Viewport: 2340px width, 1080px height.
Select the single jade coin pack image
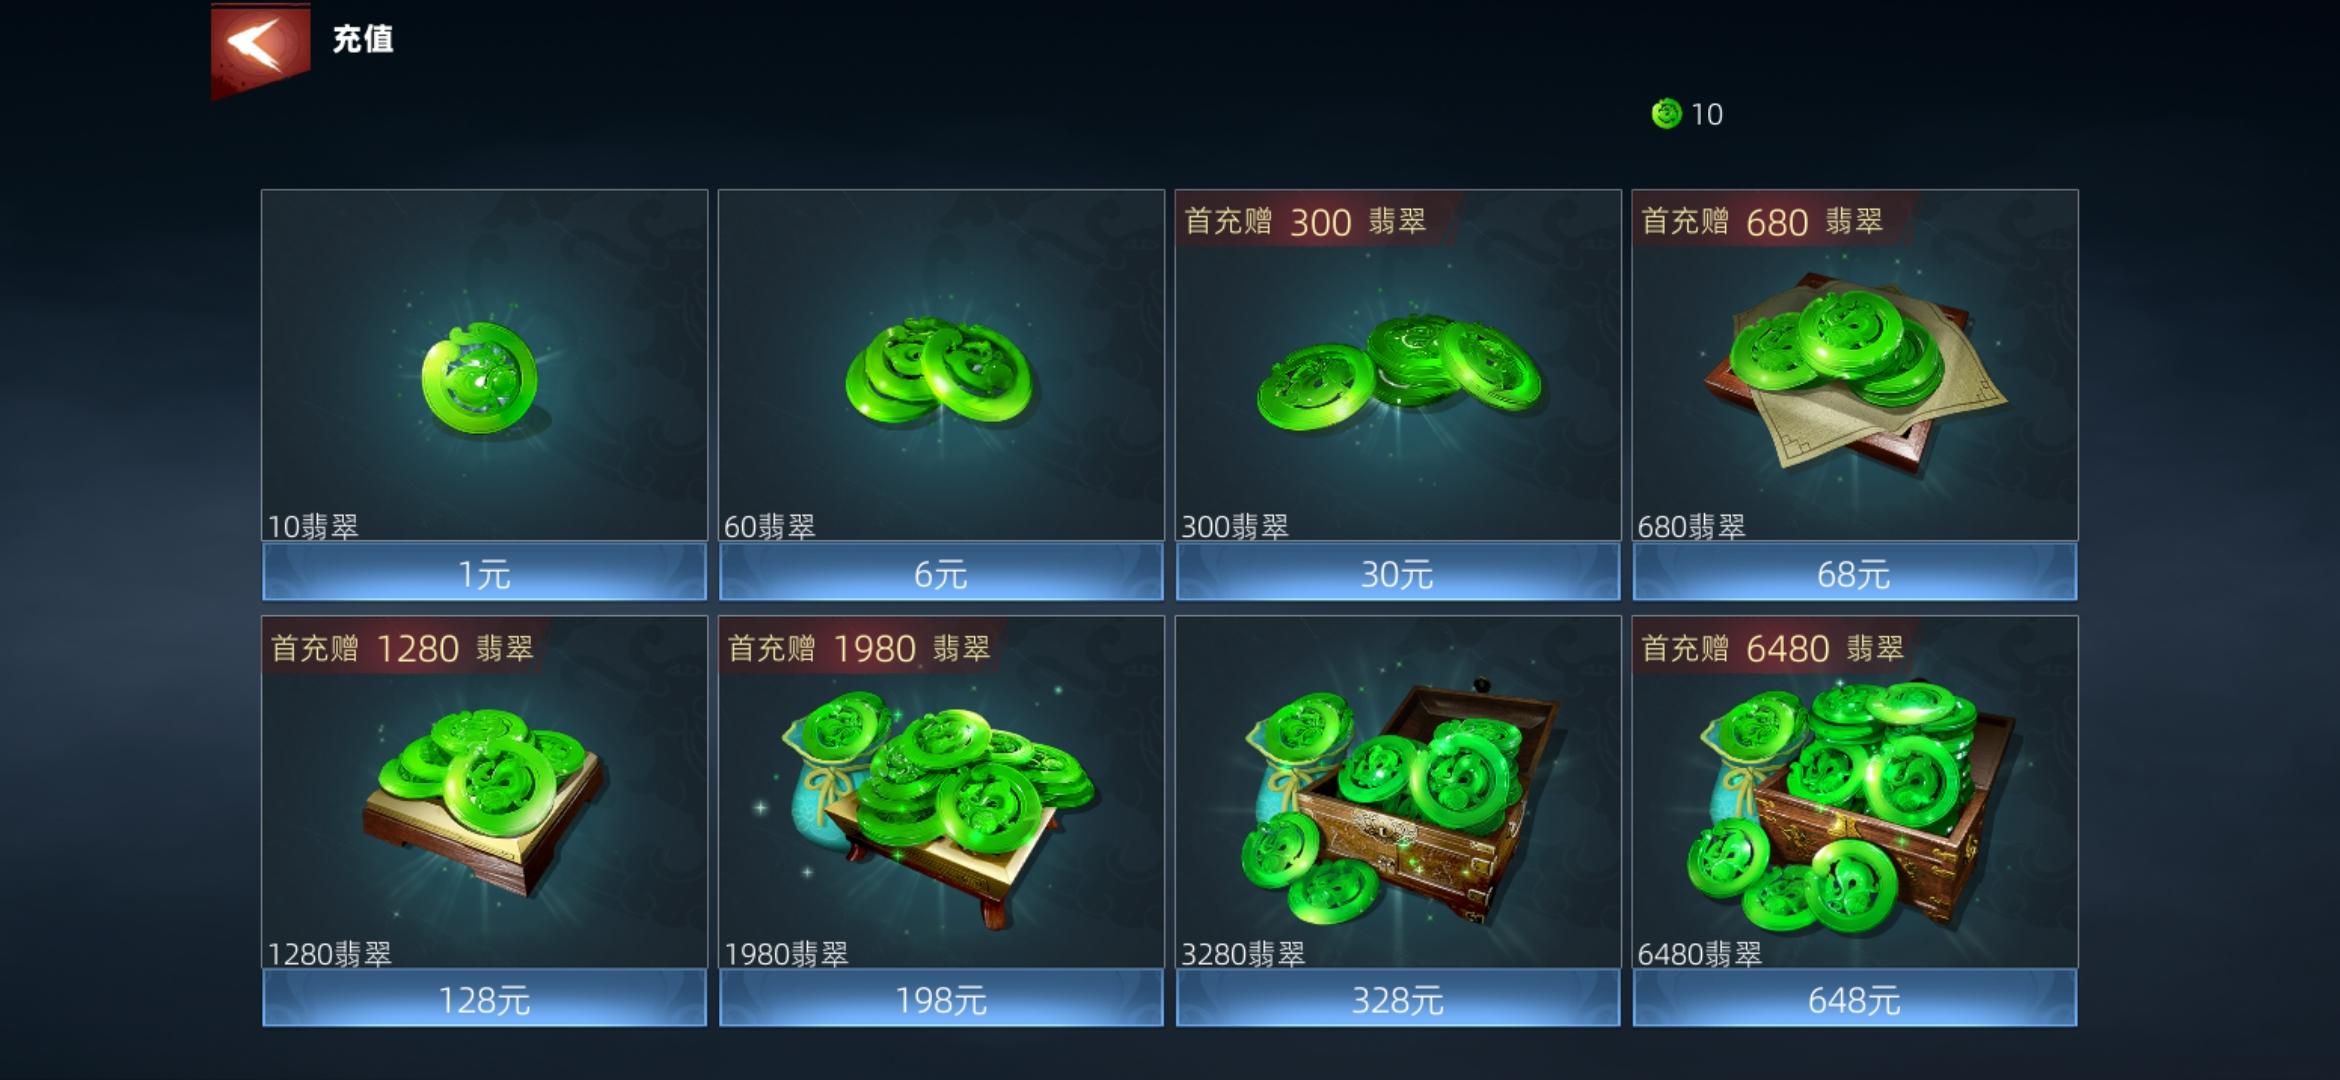479,376
